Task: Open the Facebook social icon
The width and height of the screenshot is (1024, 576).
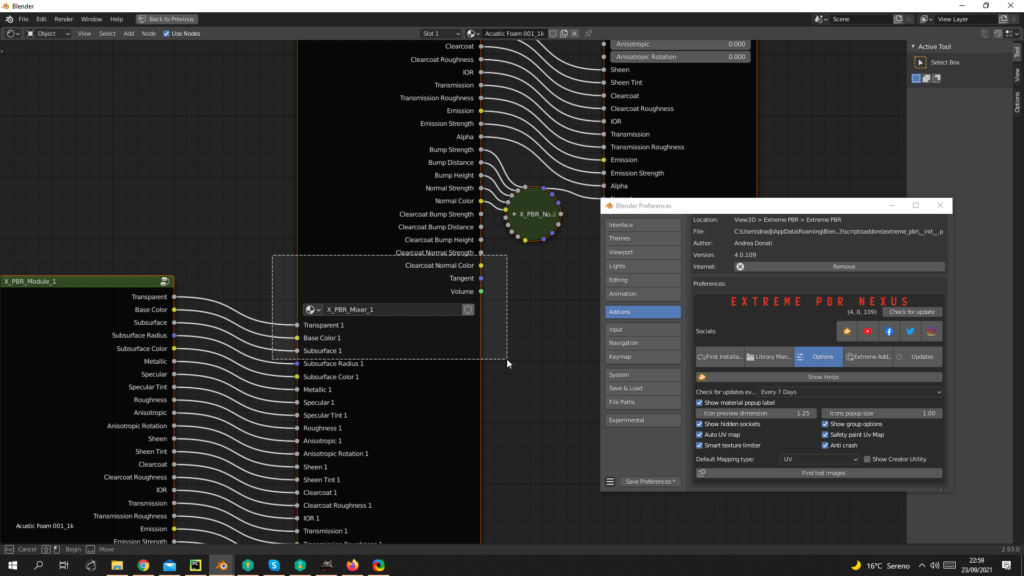Action: pyautogui.click(x=889, y=332)
